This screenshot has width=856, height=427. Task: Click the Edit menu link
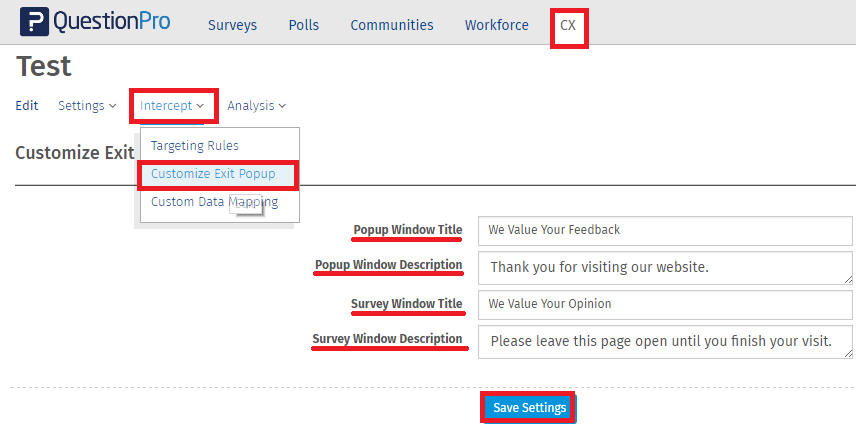[27, 105]
